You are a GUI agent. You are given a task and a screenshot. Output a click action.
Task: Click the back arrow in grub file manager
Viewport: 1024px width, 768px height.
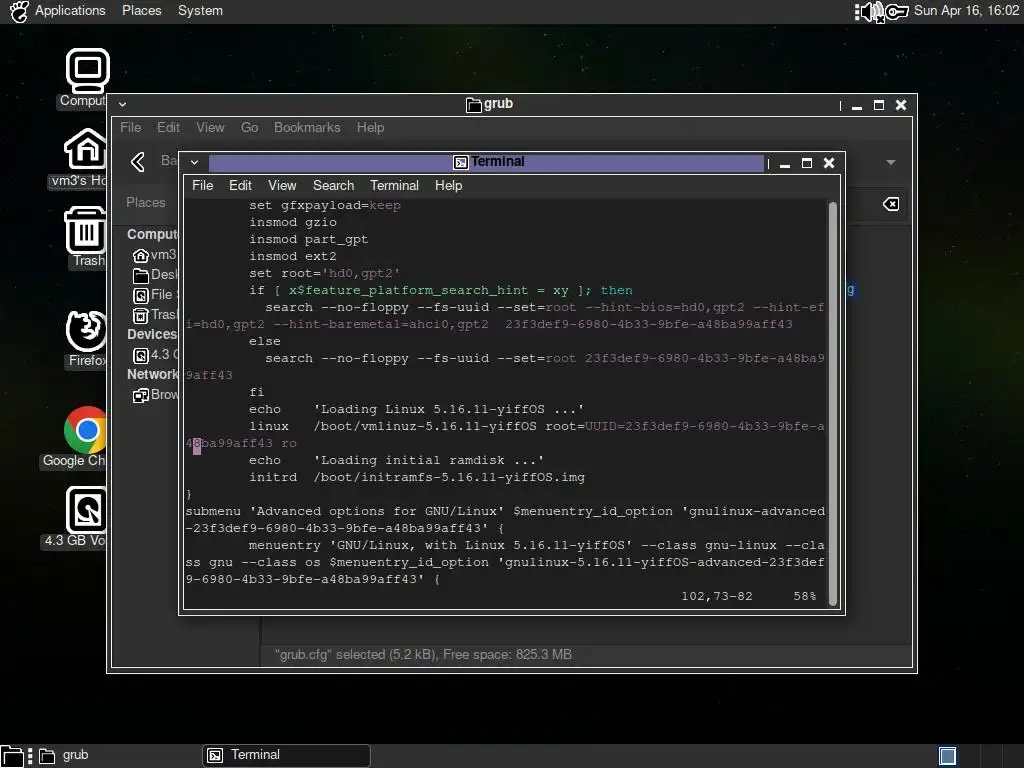[138, 162]
